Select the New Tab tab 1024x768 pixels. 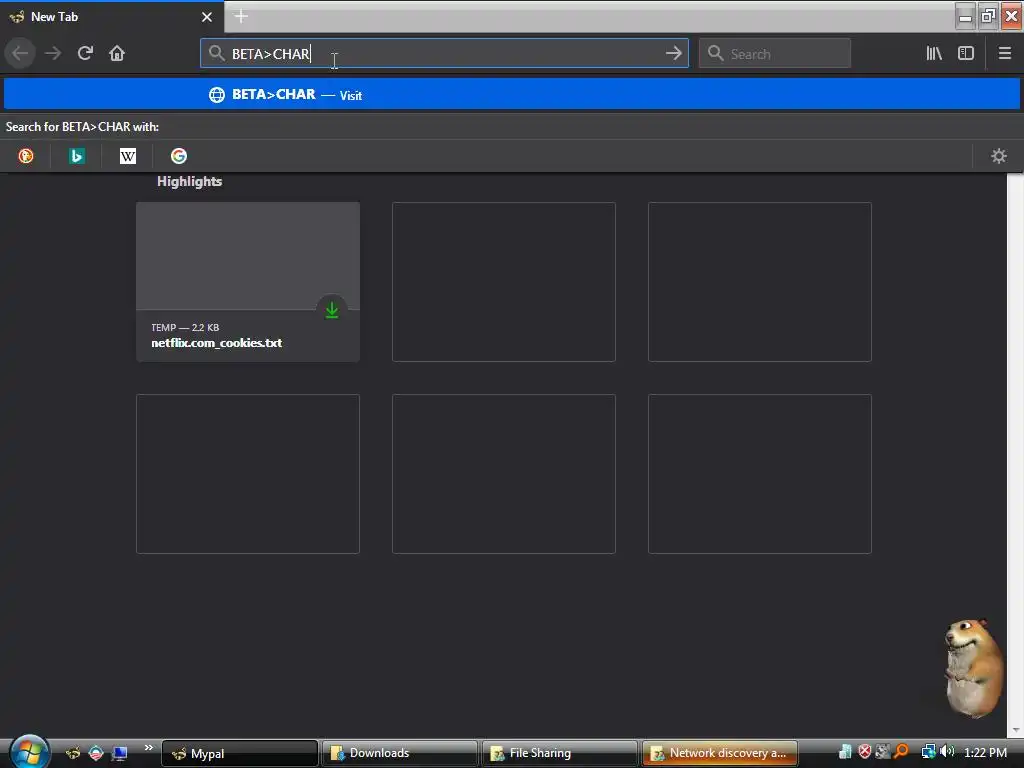(112, 17)
